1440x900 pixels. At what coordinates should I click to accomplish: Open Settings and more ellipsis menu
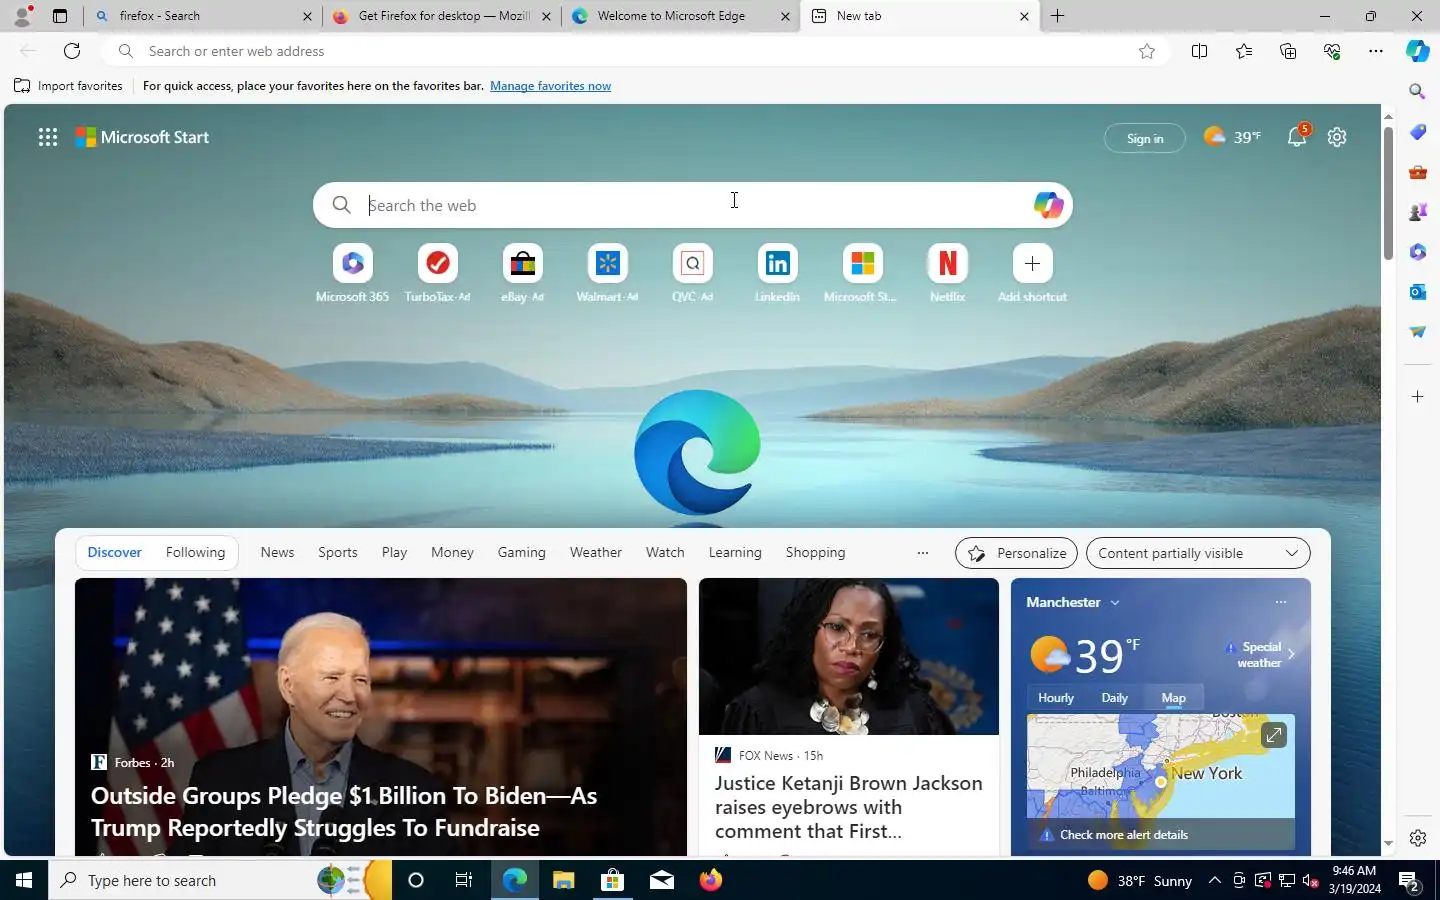[x=1376, y=51]
